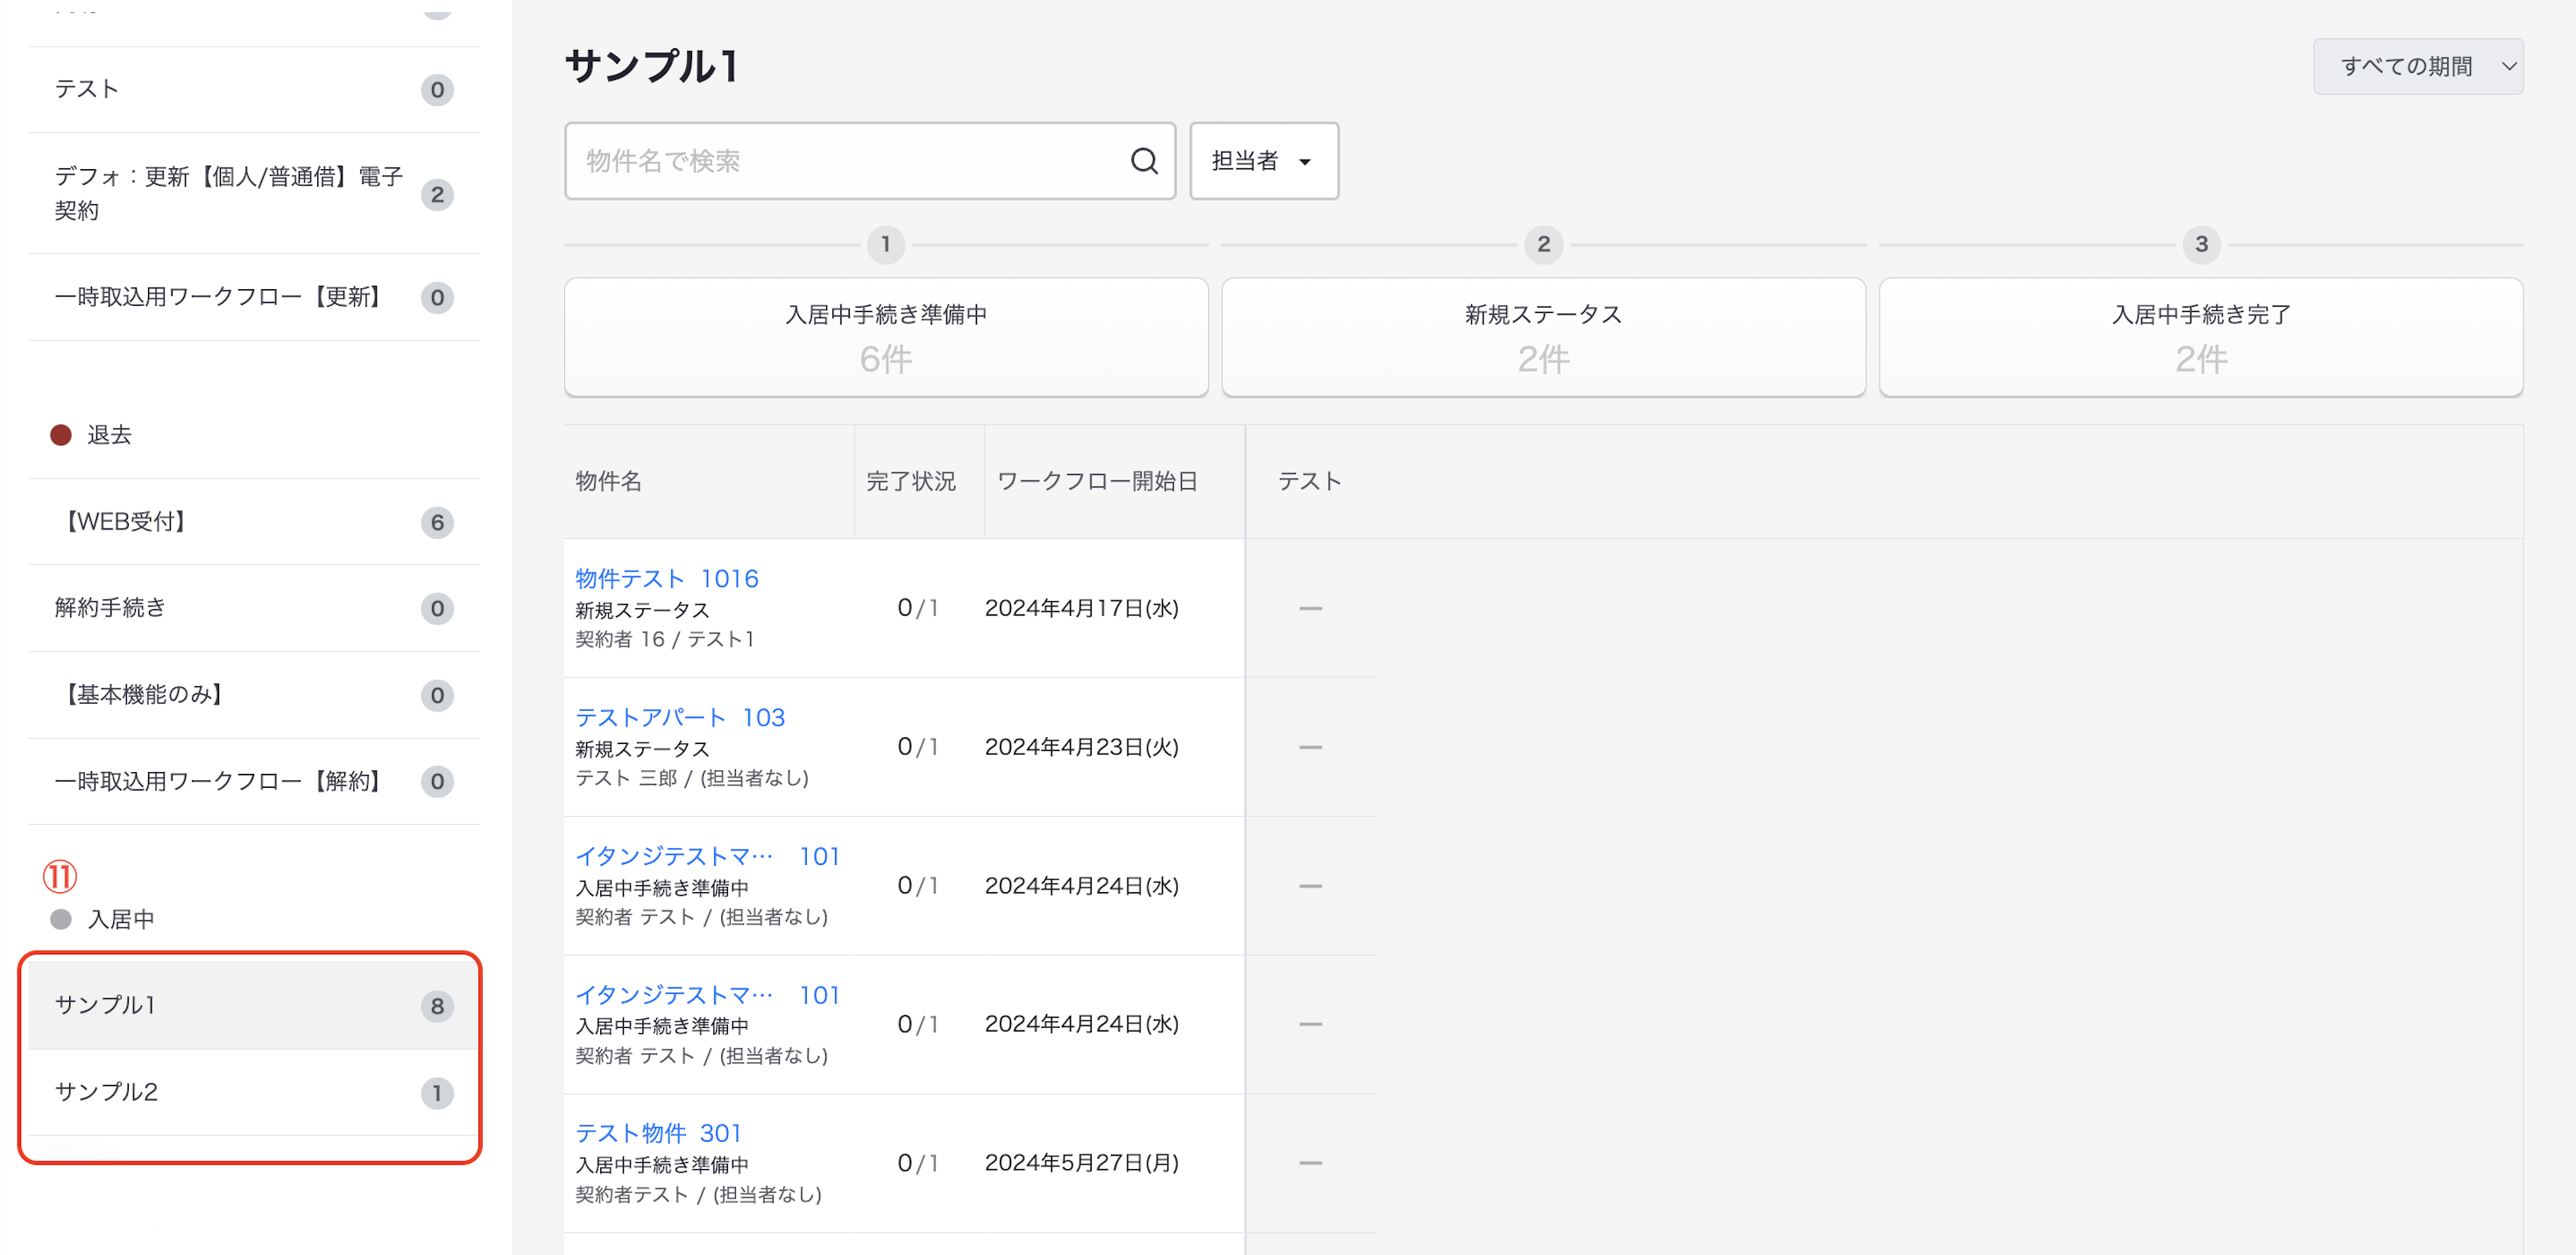Select the 入居中手続き準備中 6件 status card
Screen dimensions: 2576x1255
pos(886,337)
